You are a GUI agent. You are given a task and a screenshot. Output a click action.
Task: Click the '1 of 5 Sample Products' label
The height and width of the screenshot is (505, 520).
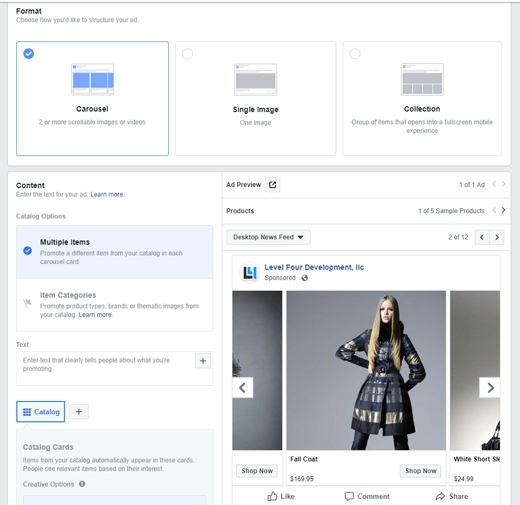[x=451, y=211]
